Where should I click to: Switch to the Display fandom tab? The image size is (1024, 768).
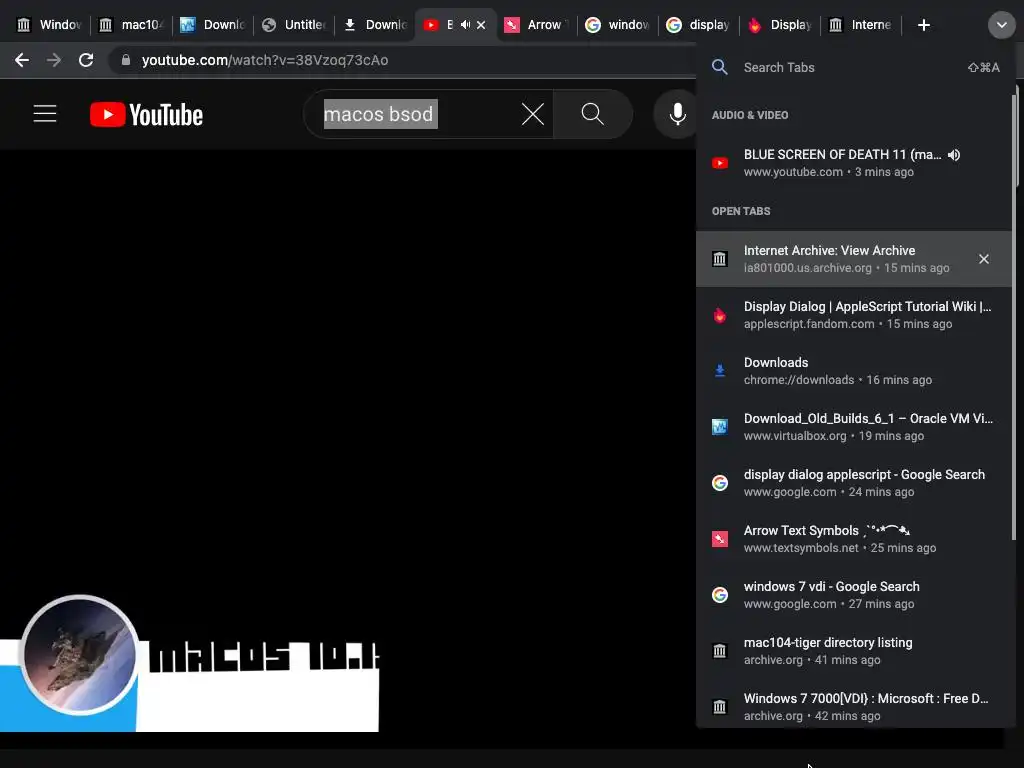[780, 25]
